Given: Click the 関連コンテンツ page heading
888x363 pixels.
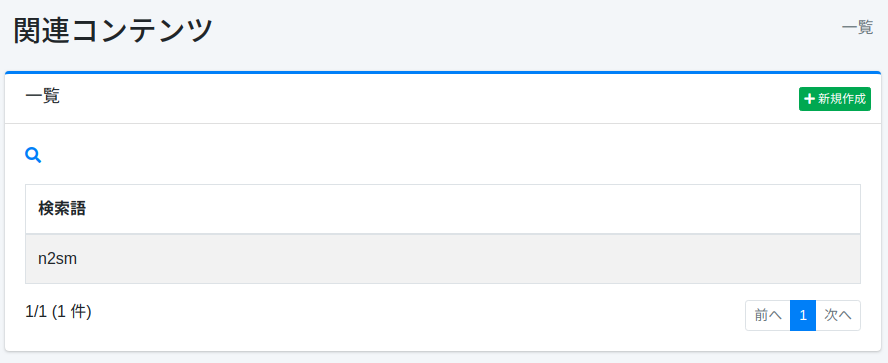Looking at the screenshot, I should click(x=113, y=30).
